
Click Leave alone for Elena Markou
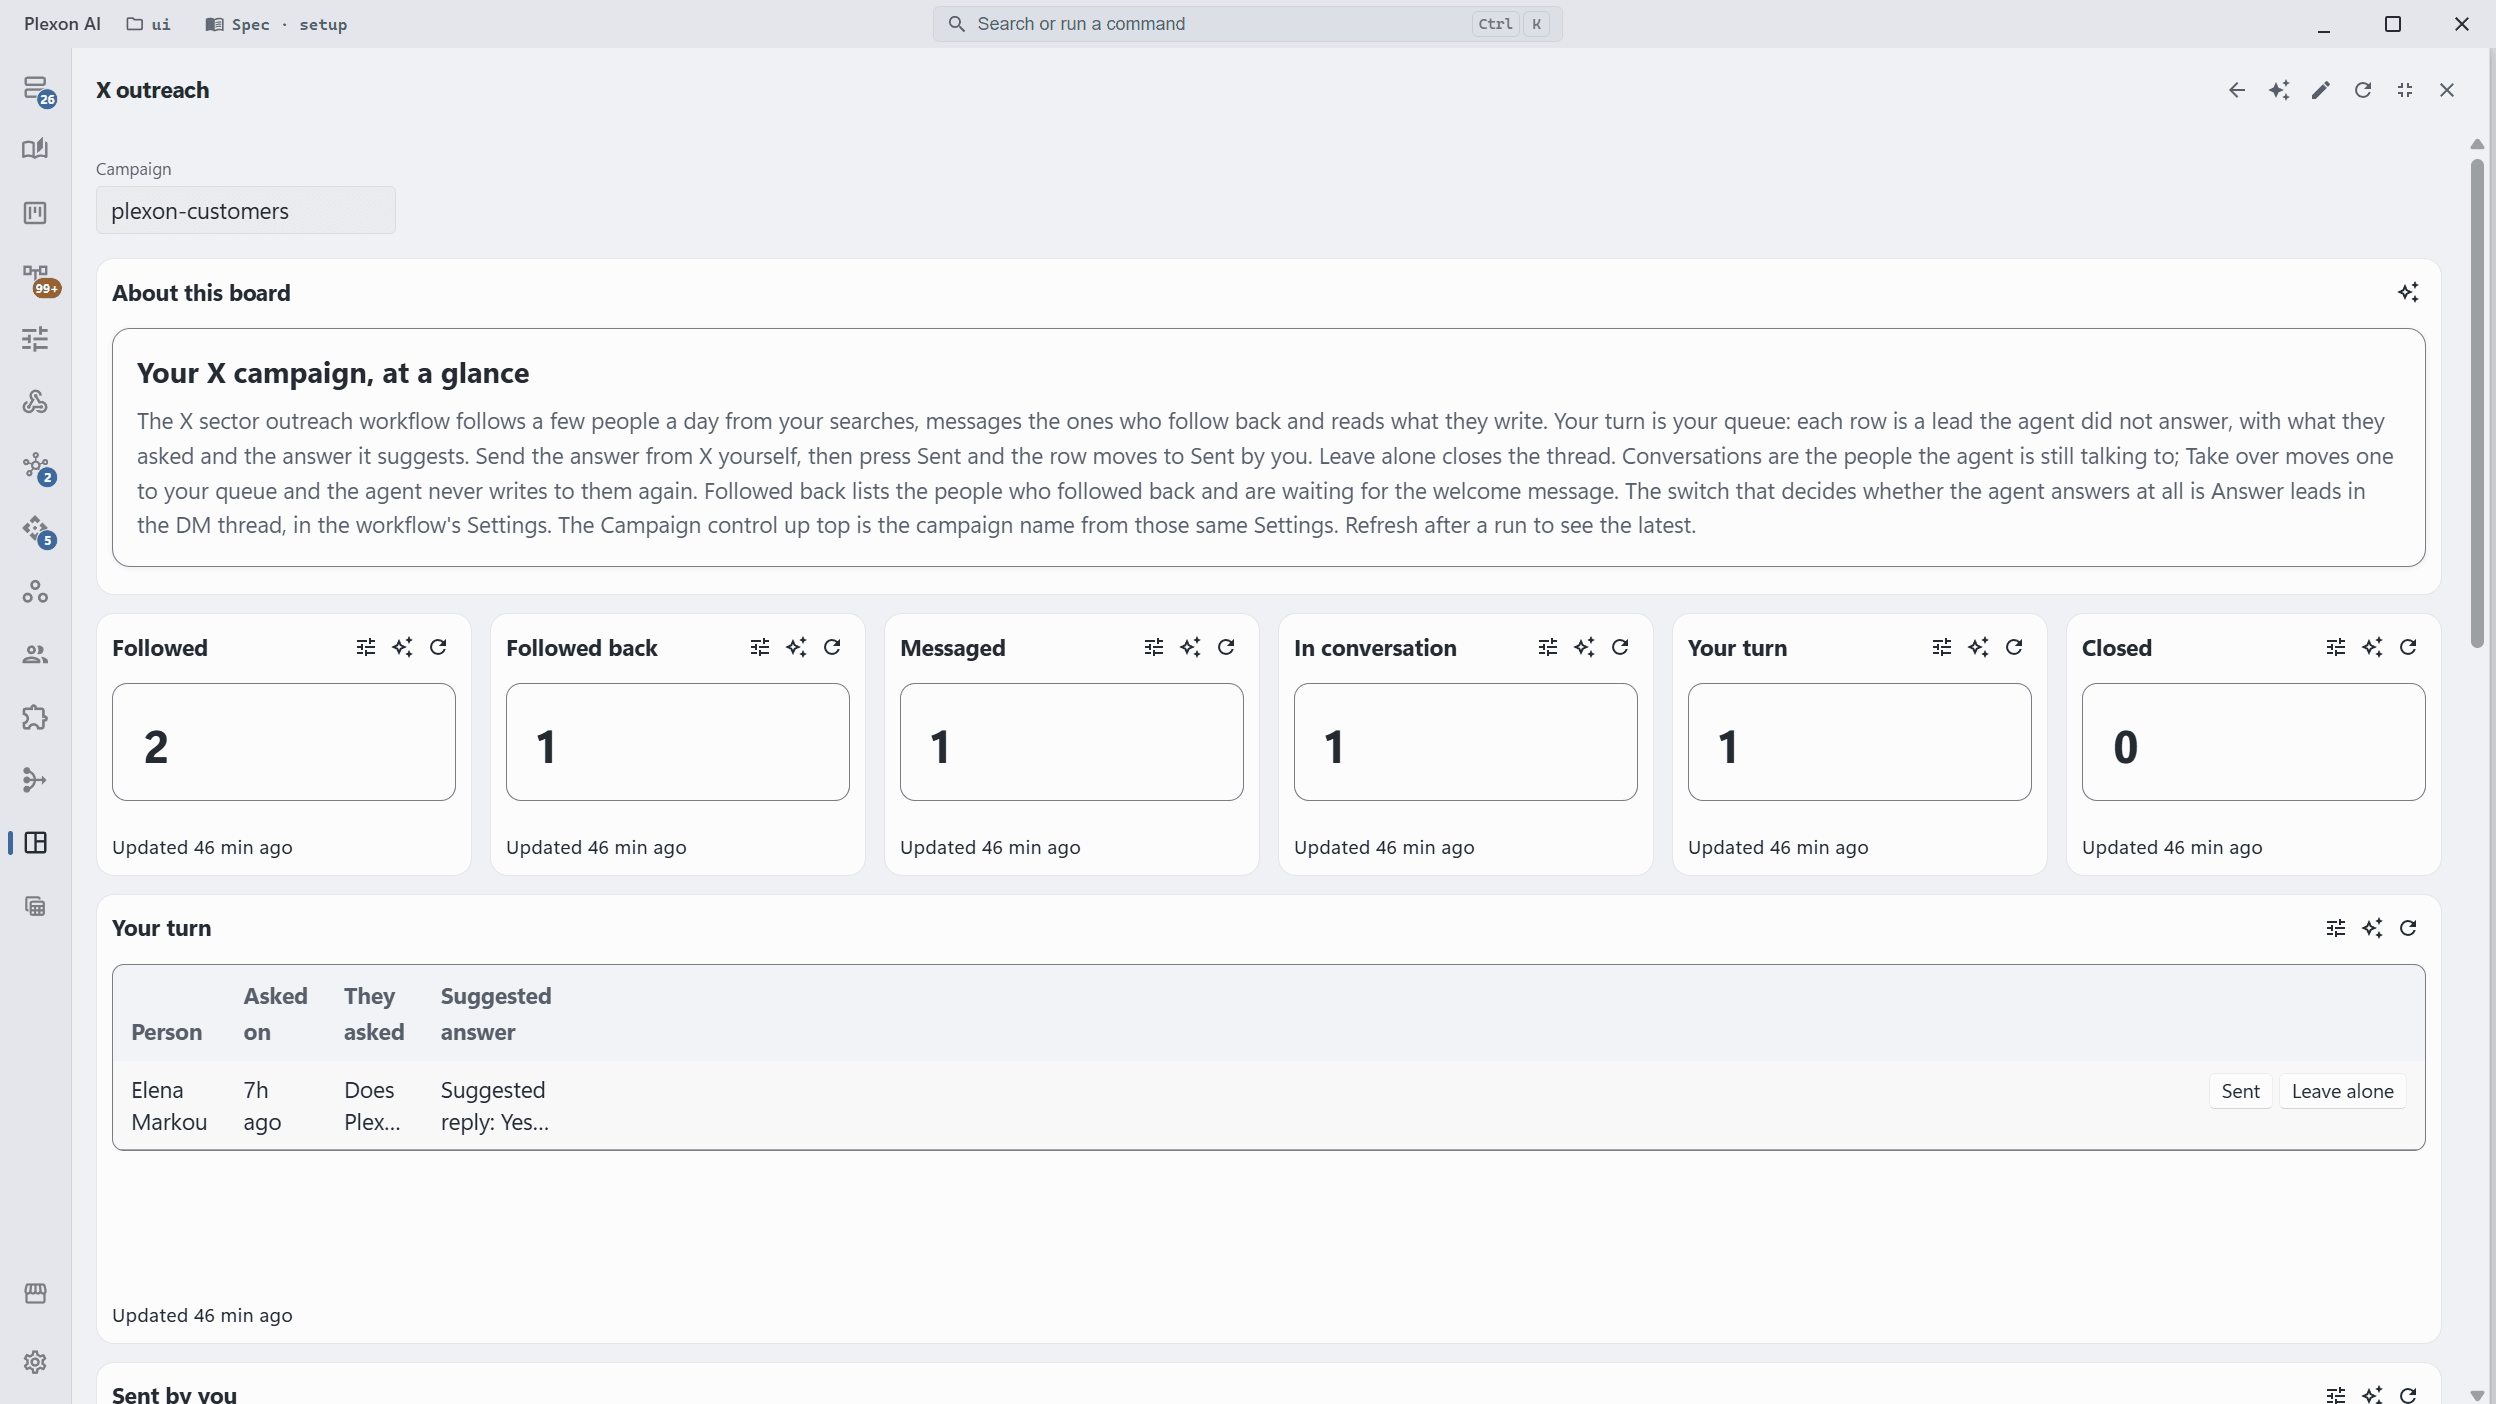tap(2342, 1091)
